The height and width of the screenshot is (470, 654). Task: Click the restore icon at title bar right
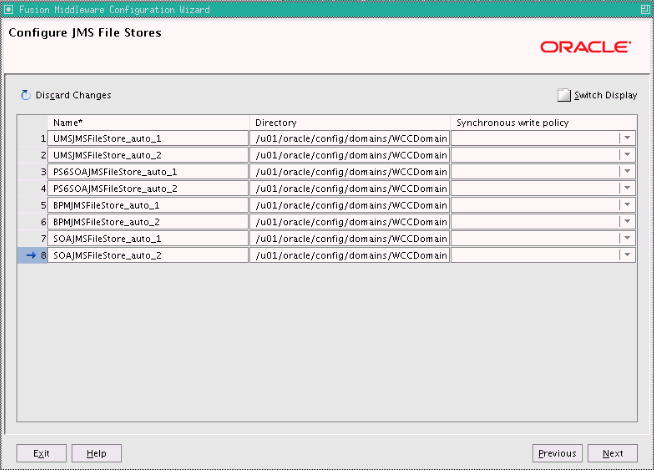(645, 9)
